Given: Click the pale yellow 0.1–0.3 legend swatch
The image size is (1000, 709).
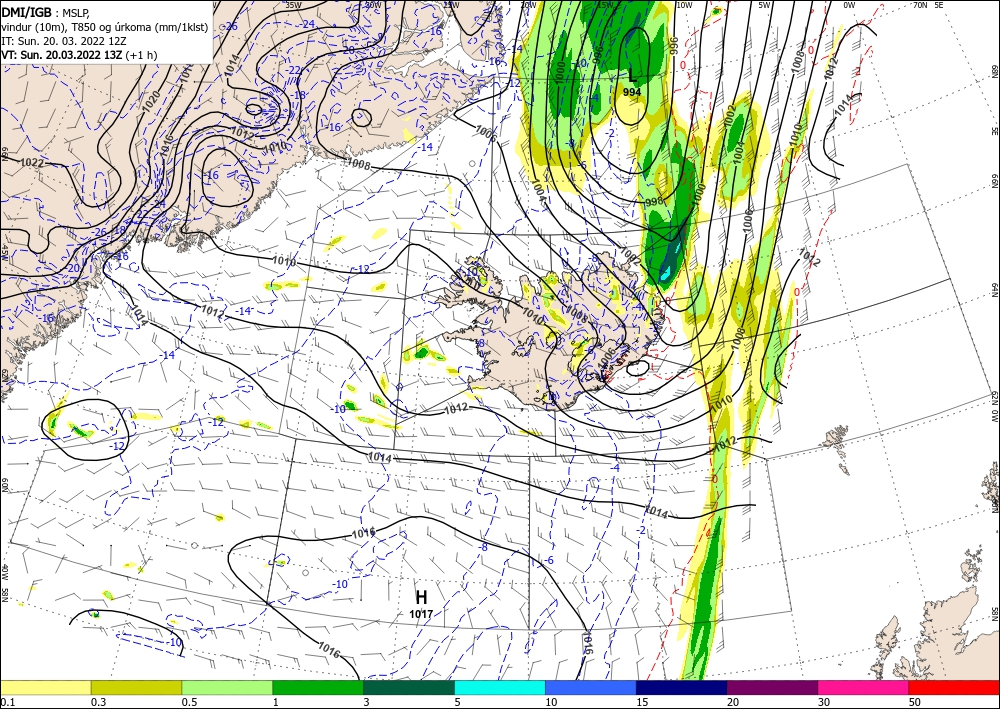Looking at the screenshot, I should (45, 687).
